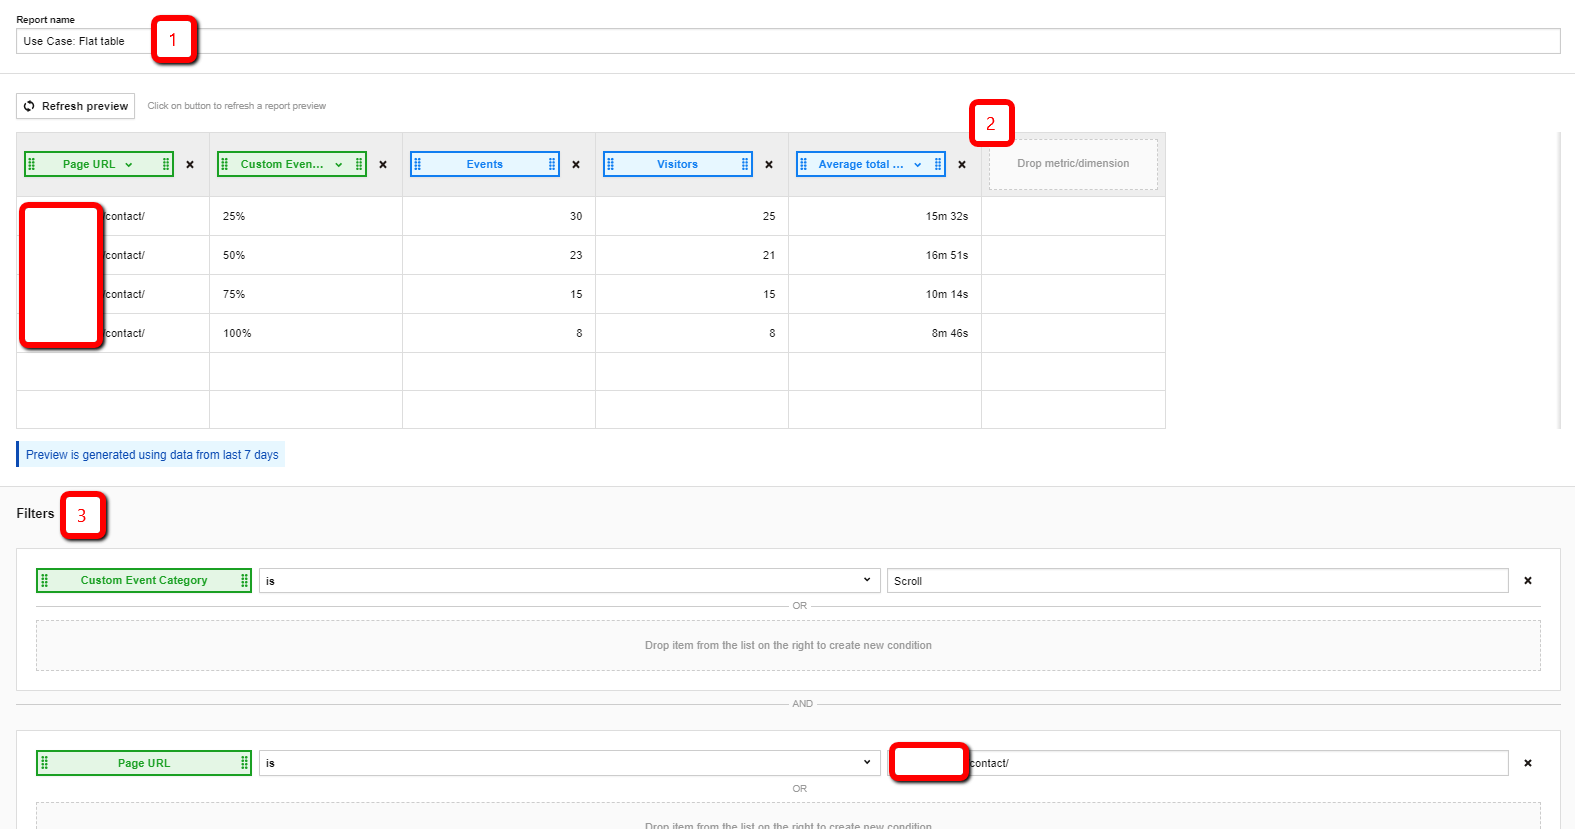Image resolution: width=1575 pixels, height=829 pixels.
Task: Remove the Average total column
Action: pyautogui.click(x=962, y=165)
